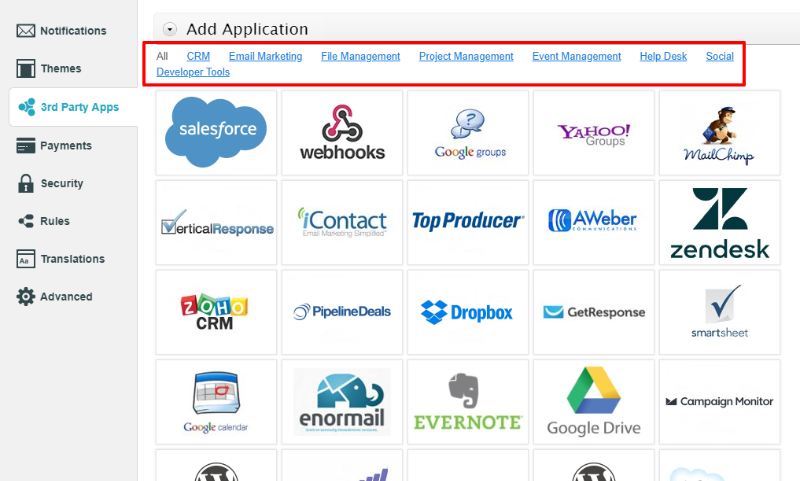Select the Salesforce application tile
Viewport: 800px width, 481px height.
tap(216, 133)
